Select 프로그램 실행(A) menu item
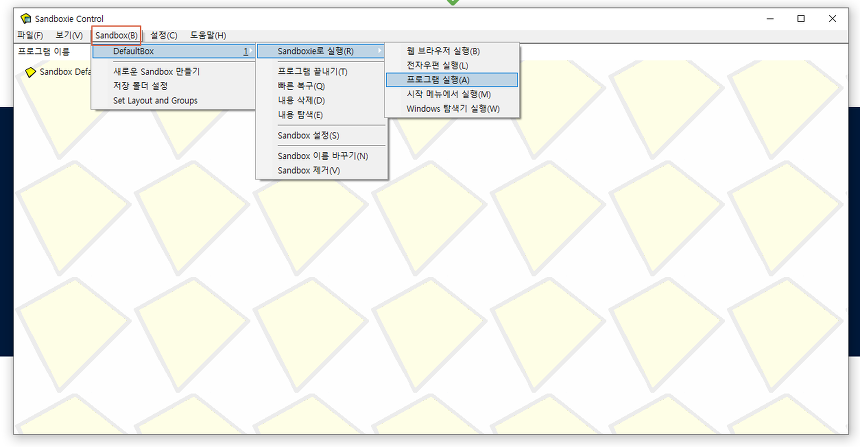The height and width of the screenshot is (447, 860). coord(438,79)
